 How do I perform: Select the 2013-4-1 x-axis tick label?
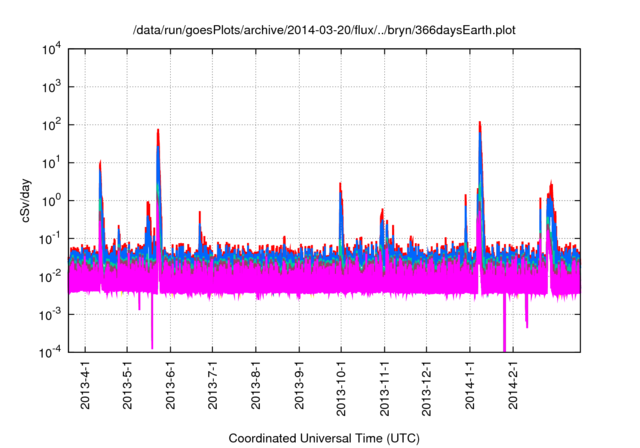click(x=85, y=385)
